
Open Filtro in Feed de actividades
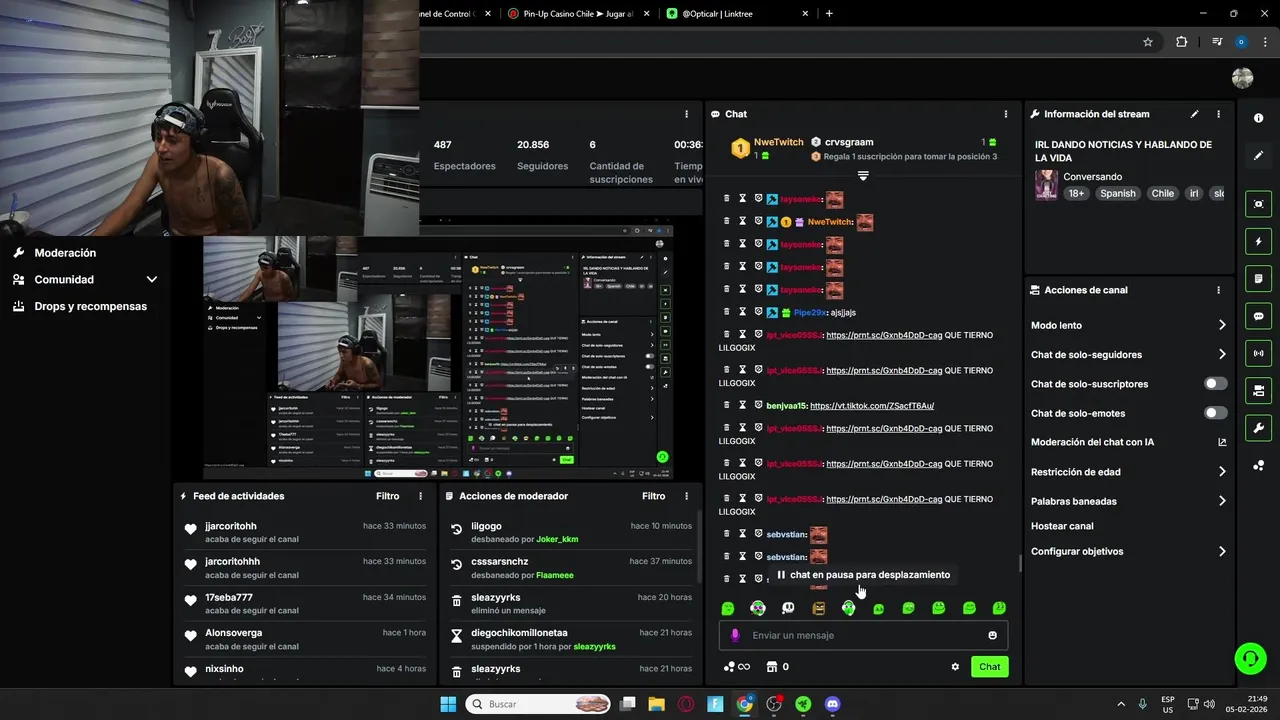point(387,496)
